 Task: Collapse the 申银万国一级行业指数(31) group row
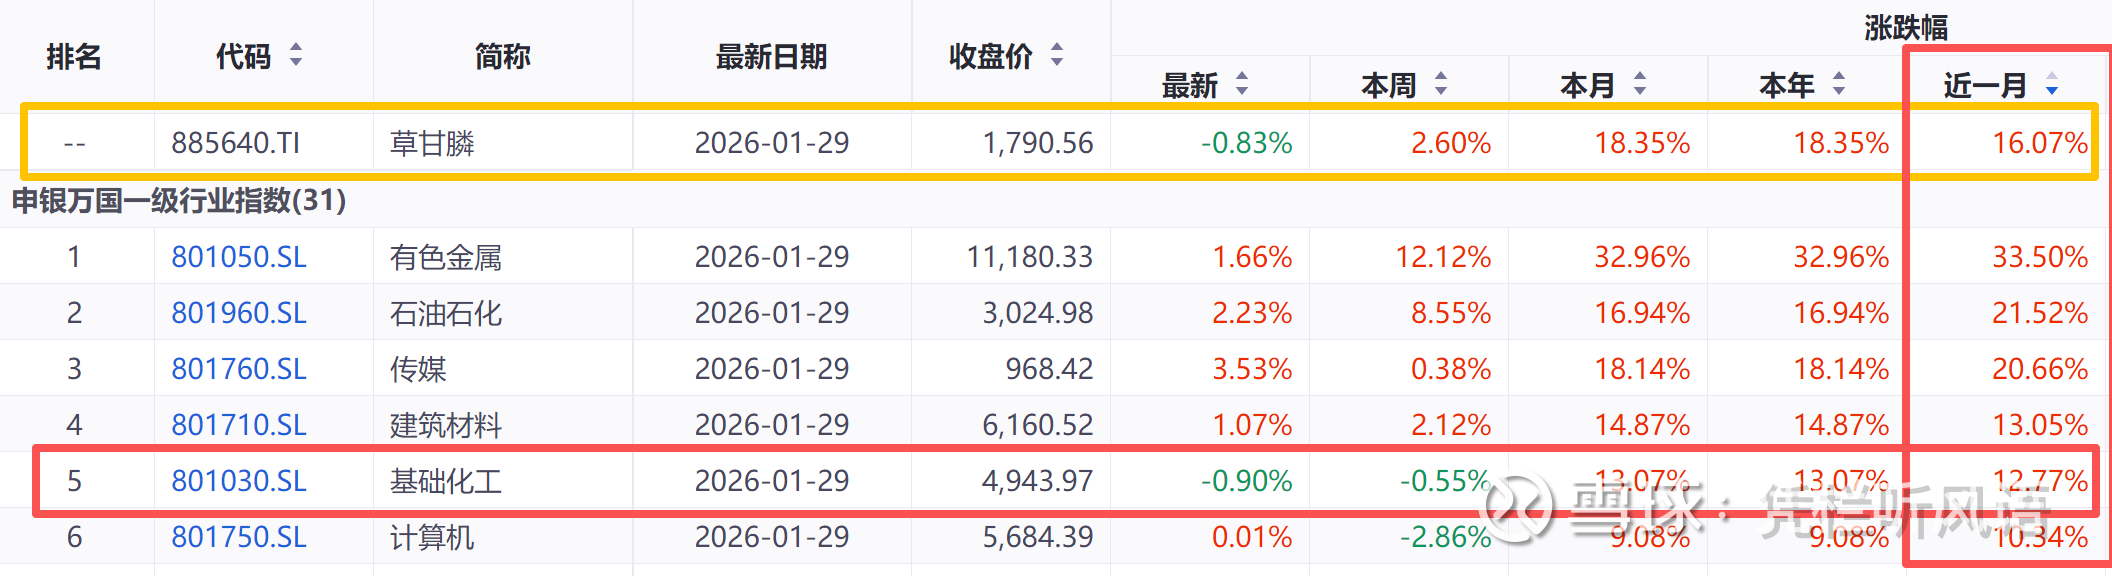pos(179,201)
